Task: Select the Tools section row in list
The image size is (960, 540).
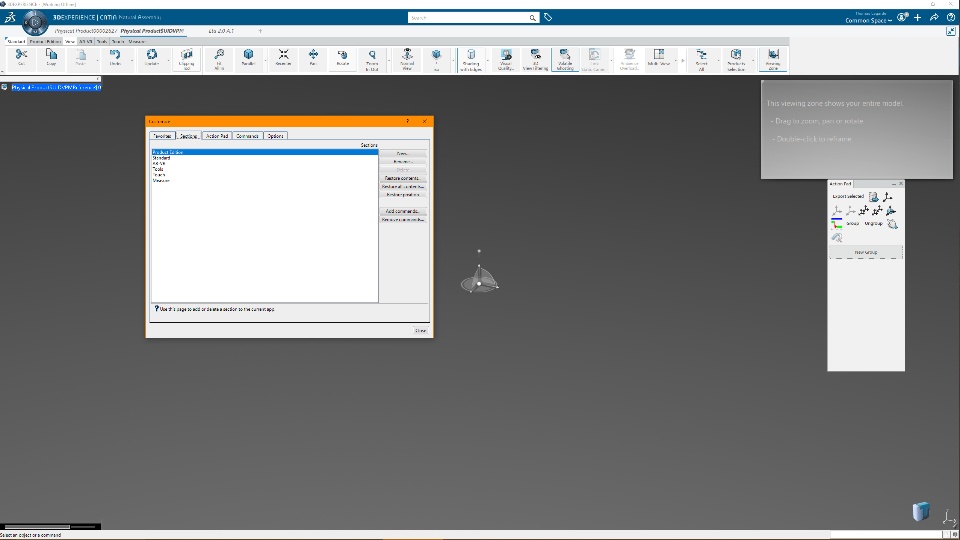Action: (264, 170)
